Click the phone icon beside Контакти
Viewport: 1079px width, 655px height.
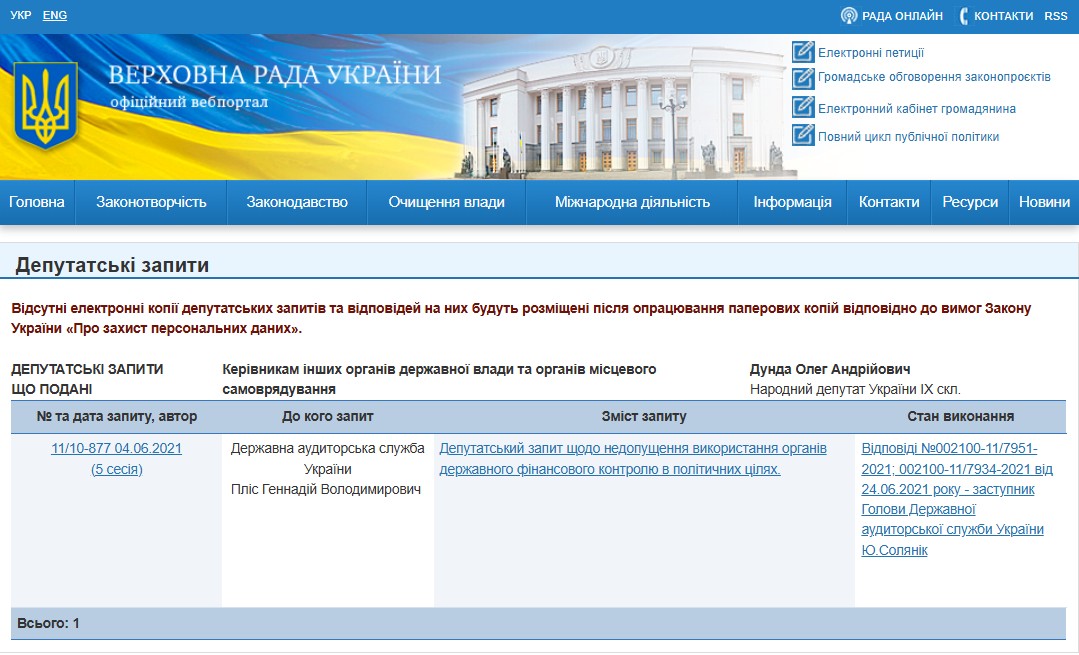coord(963,16)
